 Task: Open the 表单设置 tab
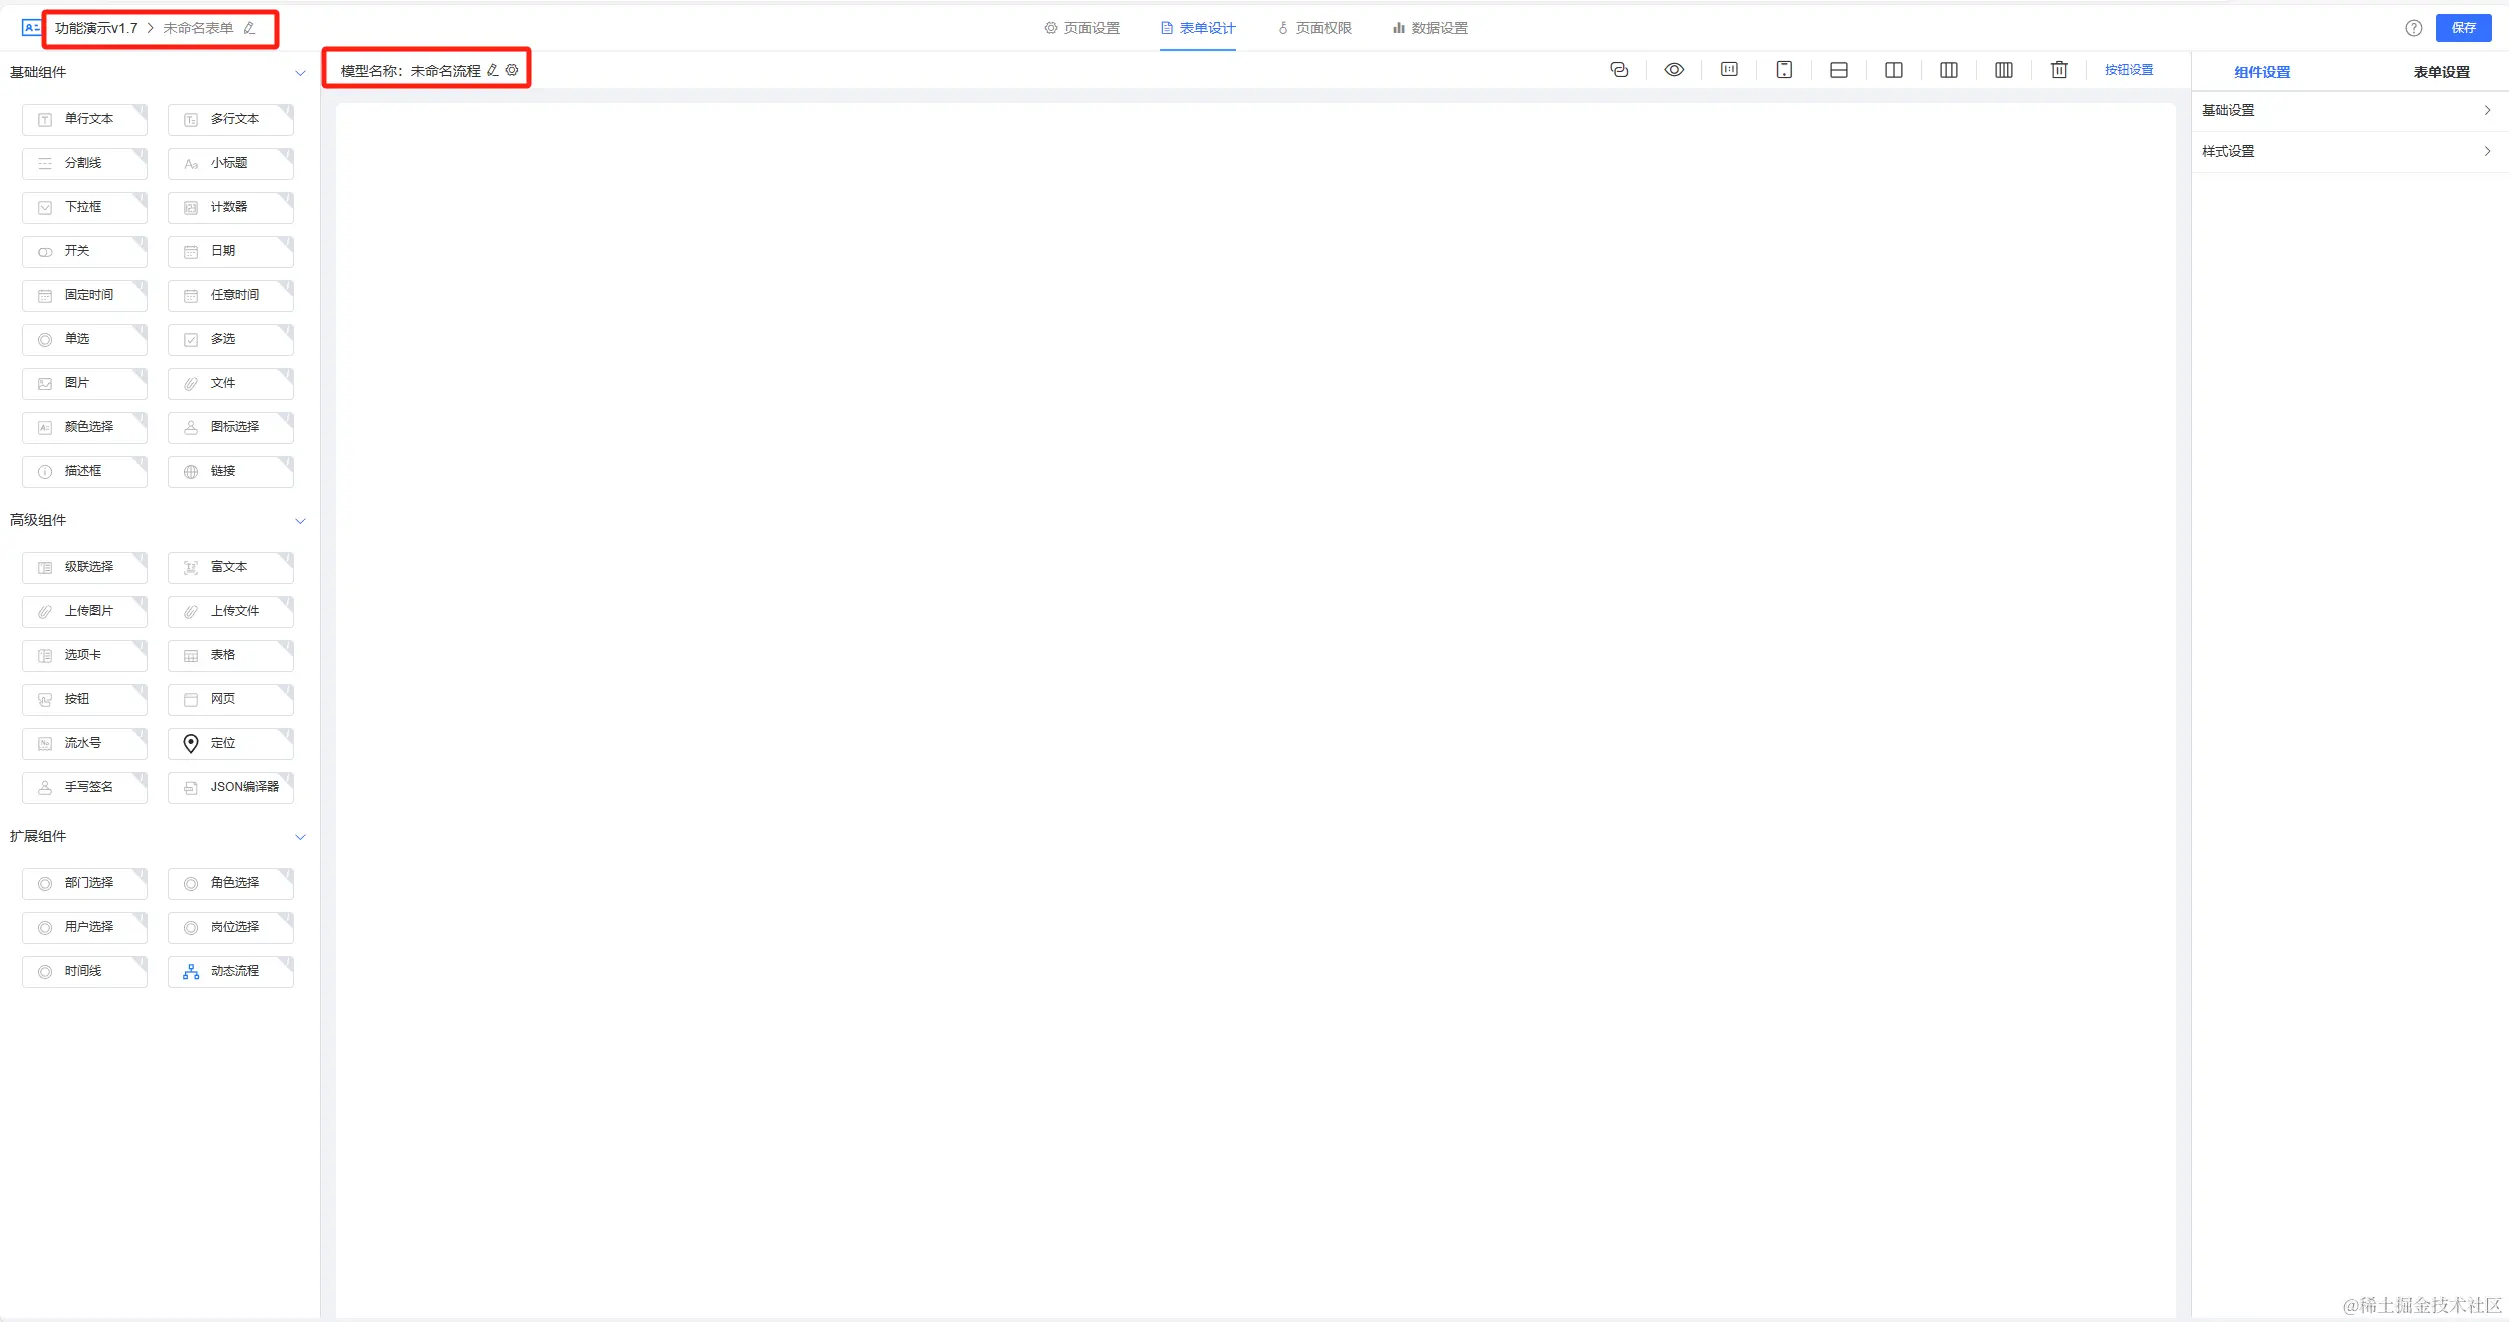coord(2441,72)
